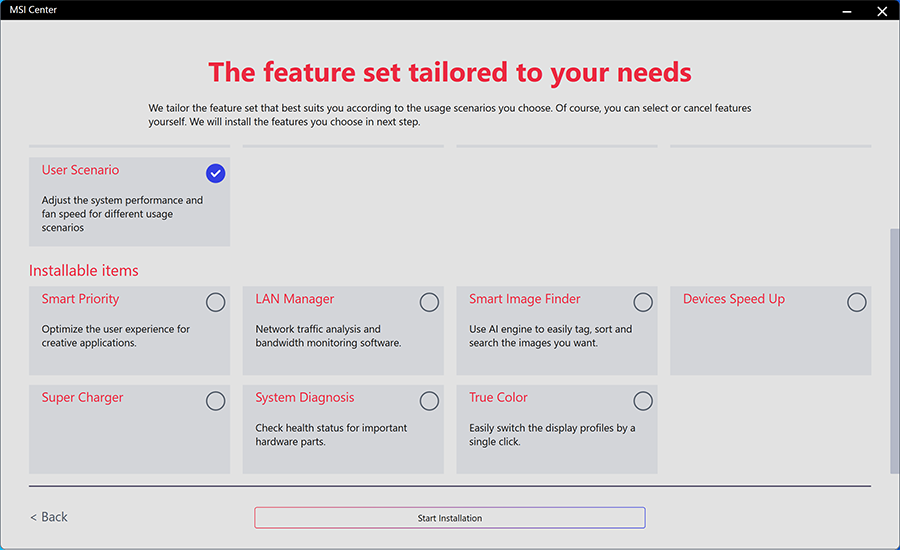Viewport: 900px width, 550px height.
Task: Click the MSI Center title text
Action: (33, 10)
